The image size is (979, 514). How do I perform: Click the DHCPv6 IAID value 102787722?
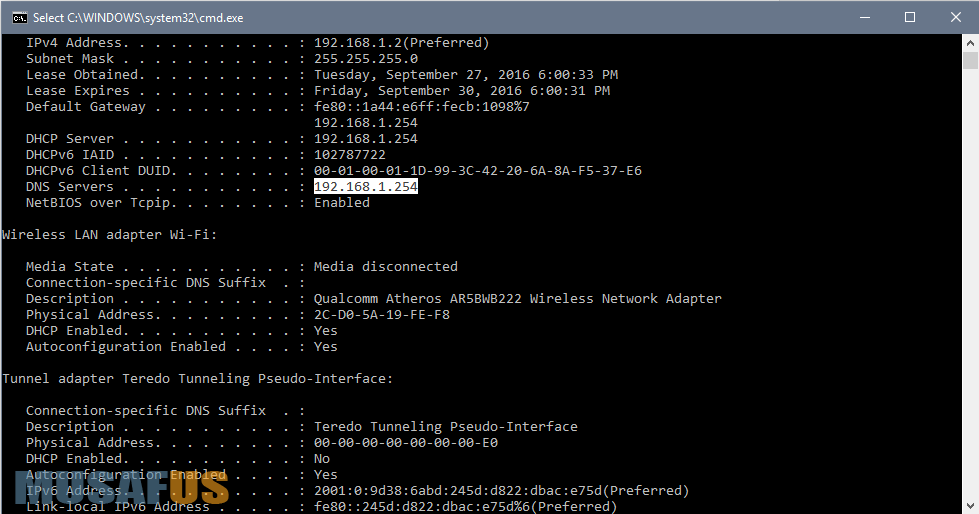tap(349, 155)
